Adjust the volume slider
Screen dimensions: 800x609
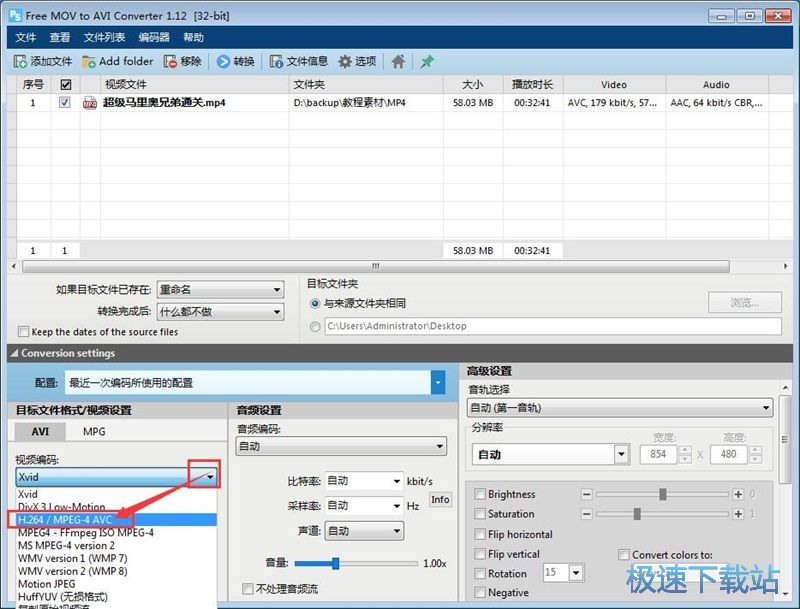pos(336,564)
